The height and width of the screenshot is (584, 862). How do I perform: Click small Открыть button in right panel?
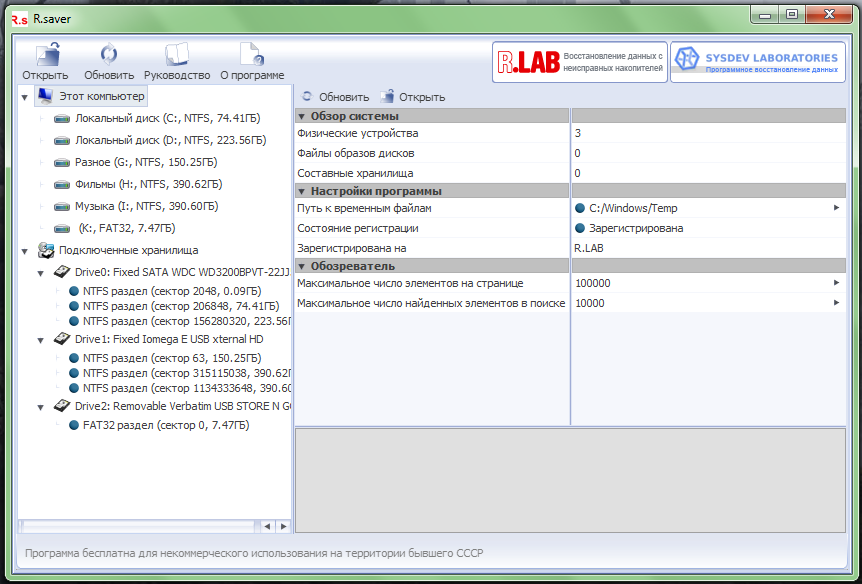point(412,97)
